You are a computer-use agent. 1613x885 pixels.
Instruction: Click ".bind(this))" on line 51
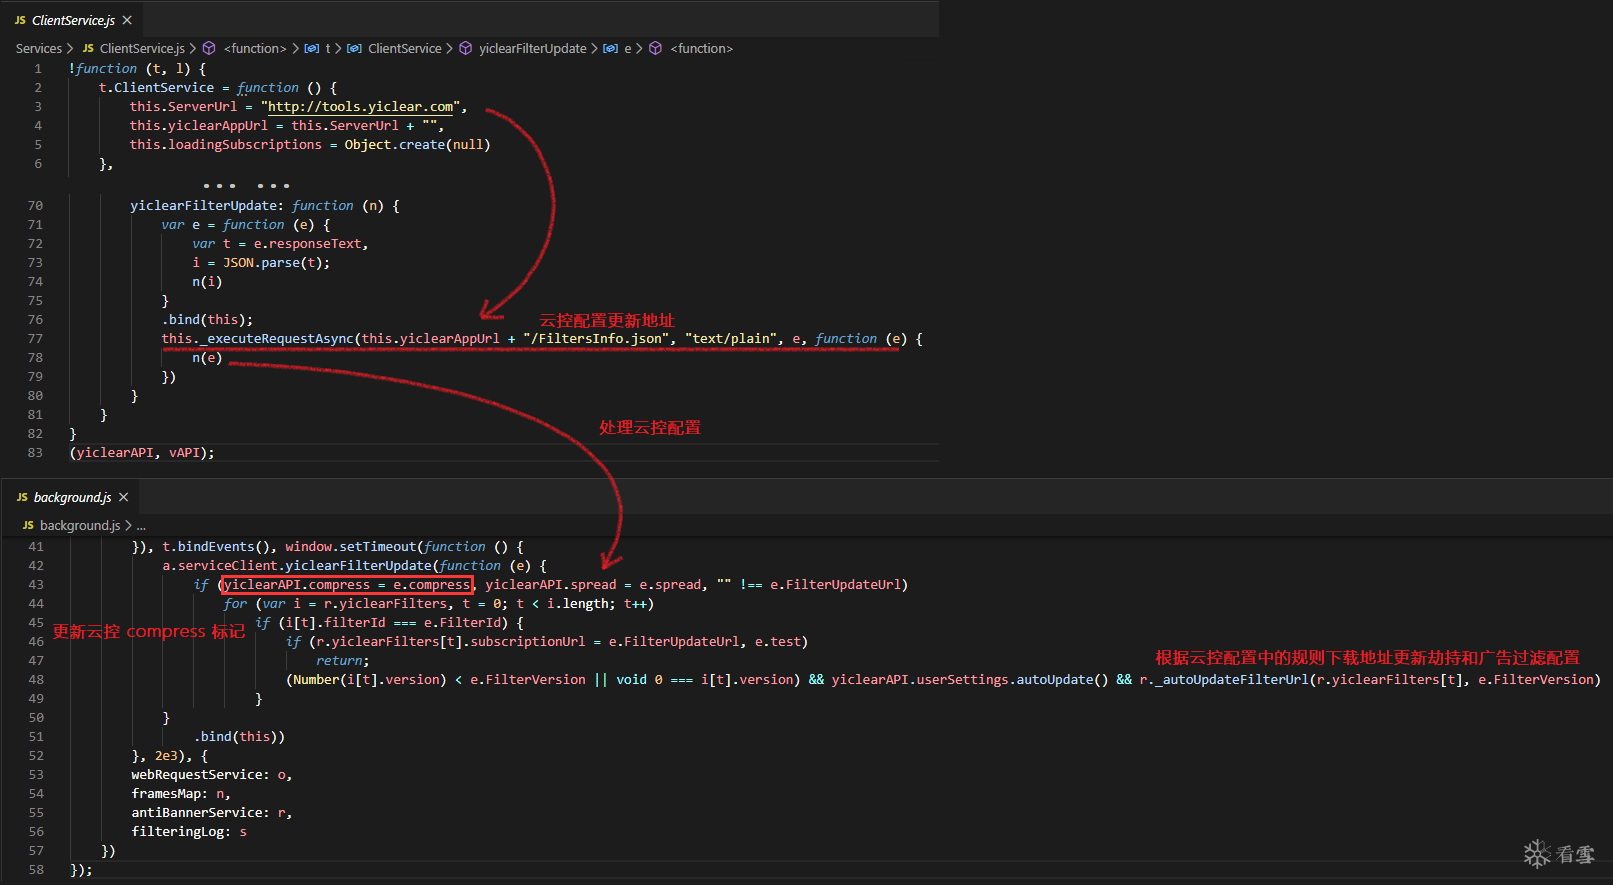(x=239, y=737)
